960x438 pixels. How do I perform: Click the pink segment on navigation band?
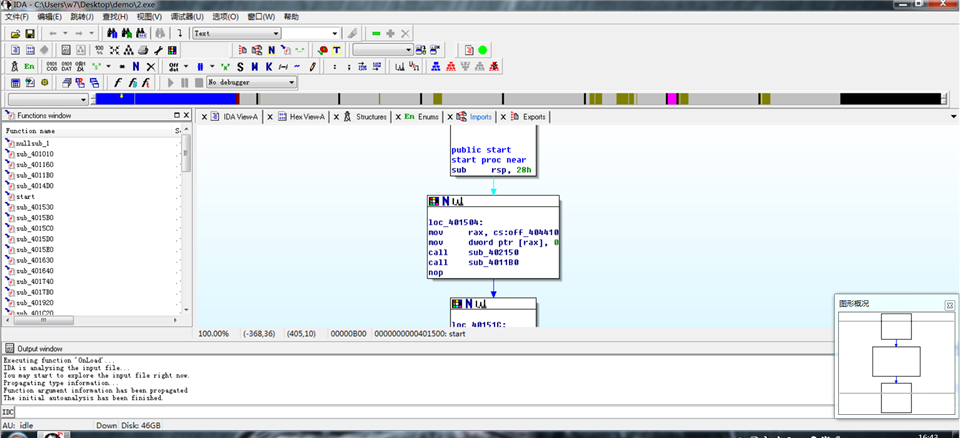point(672,99)
